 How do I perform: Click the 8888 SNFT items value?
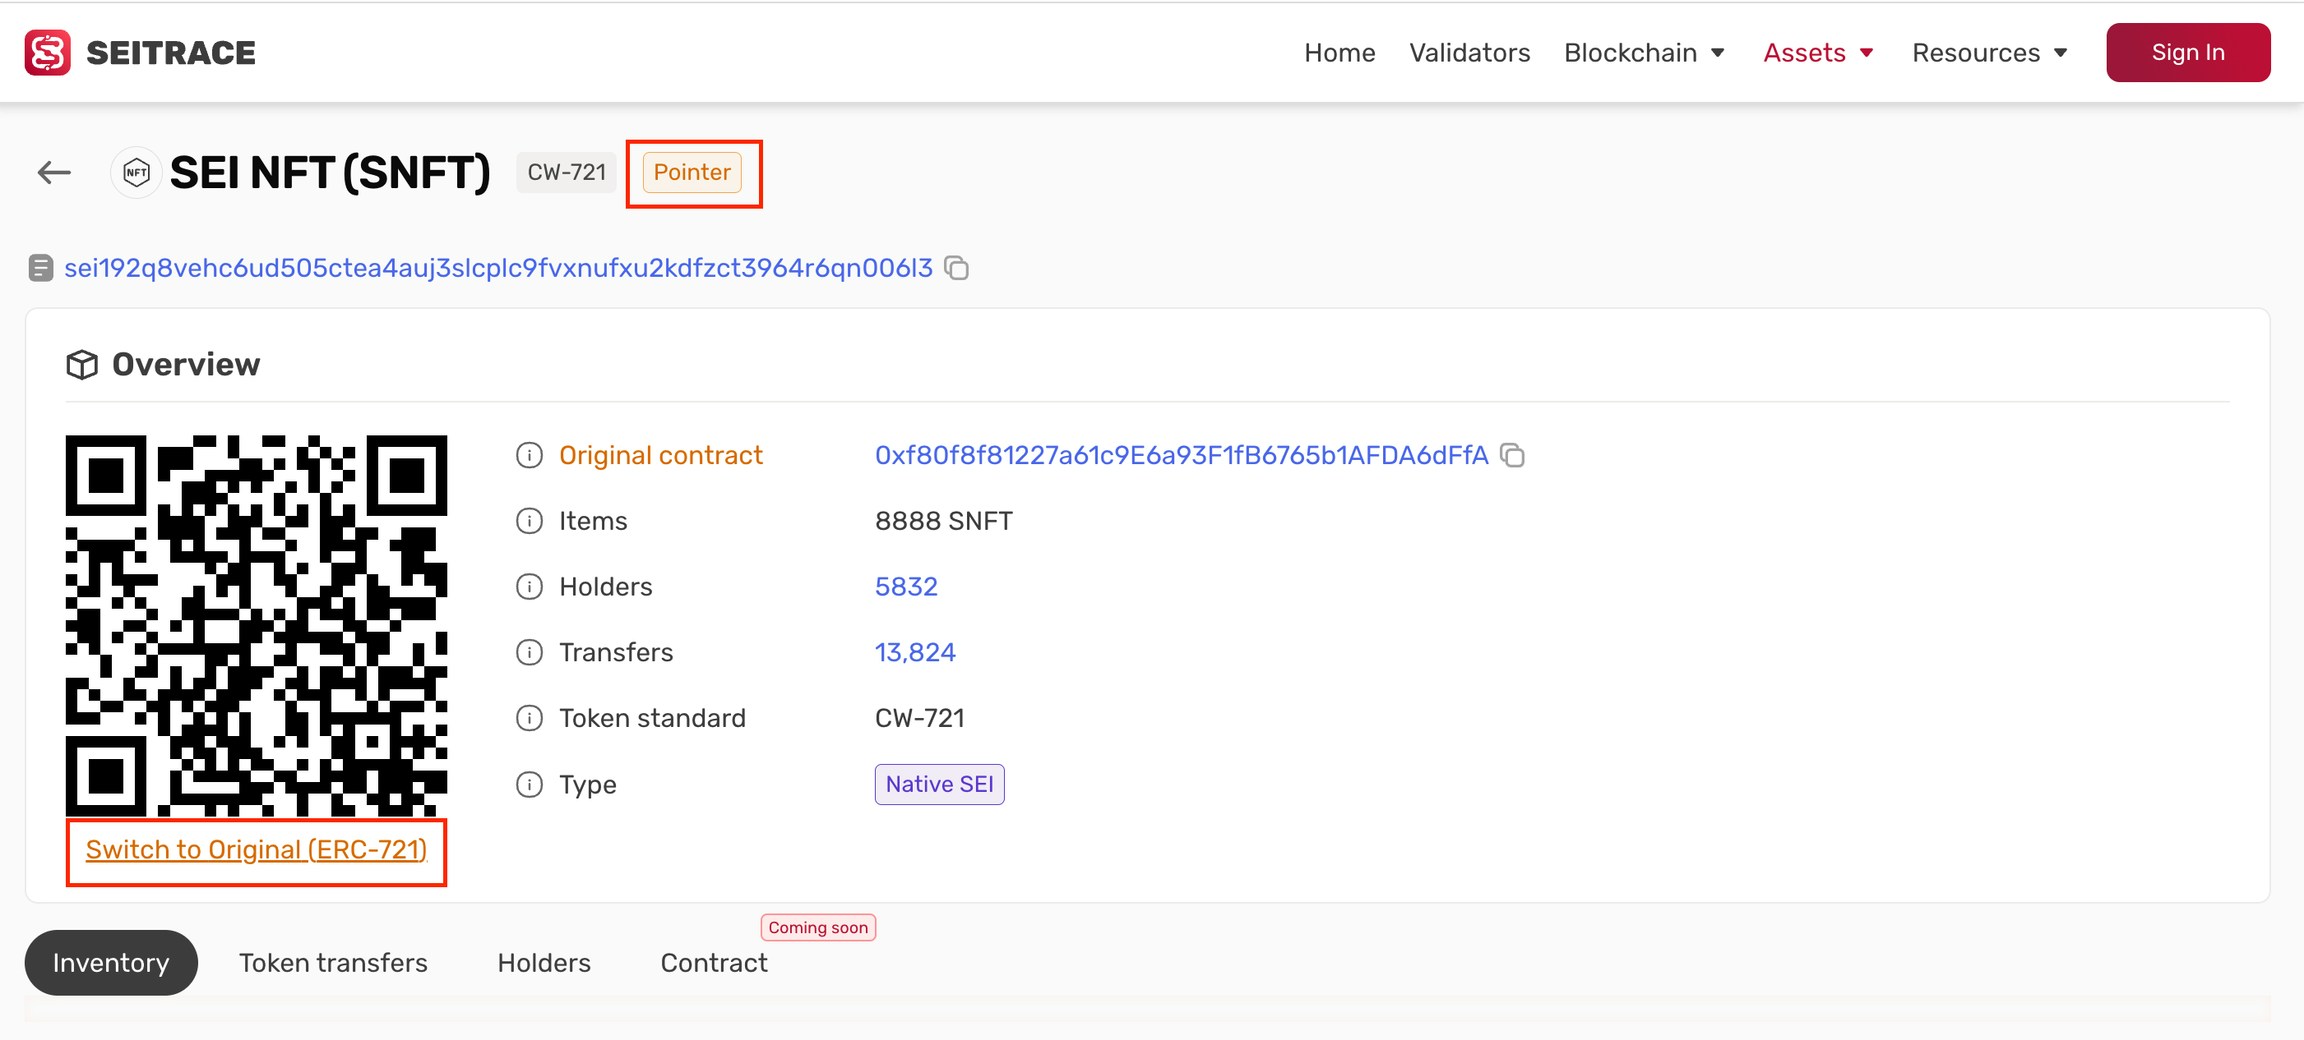point(943,521)
